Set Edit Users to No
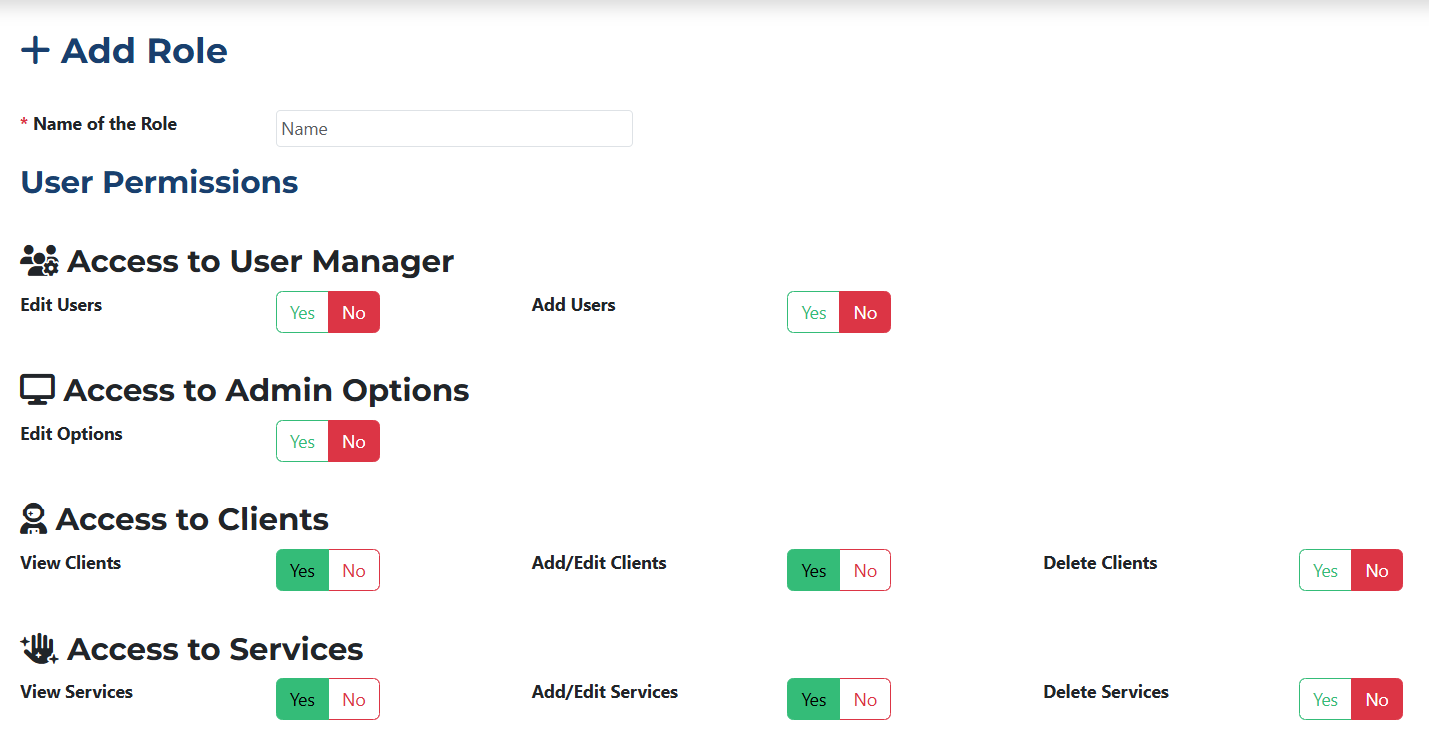The height and width of the screenshot is (742, 1429). [354, 313]
